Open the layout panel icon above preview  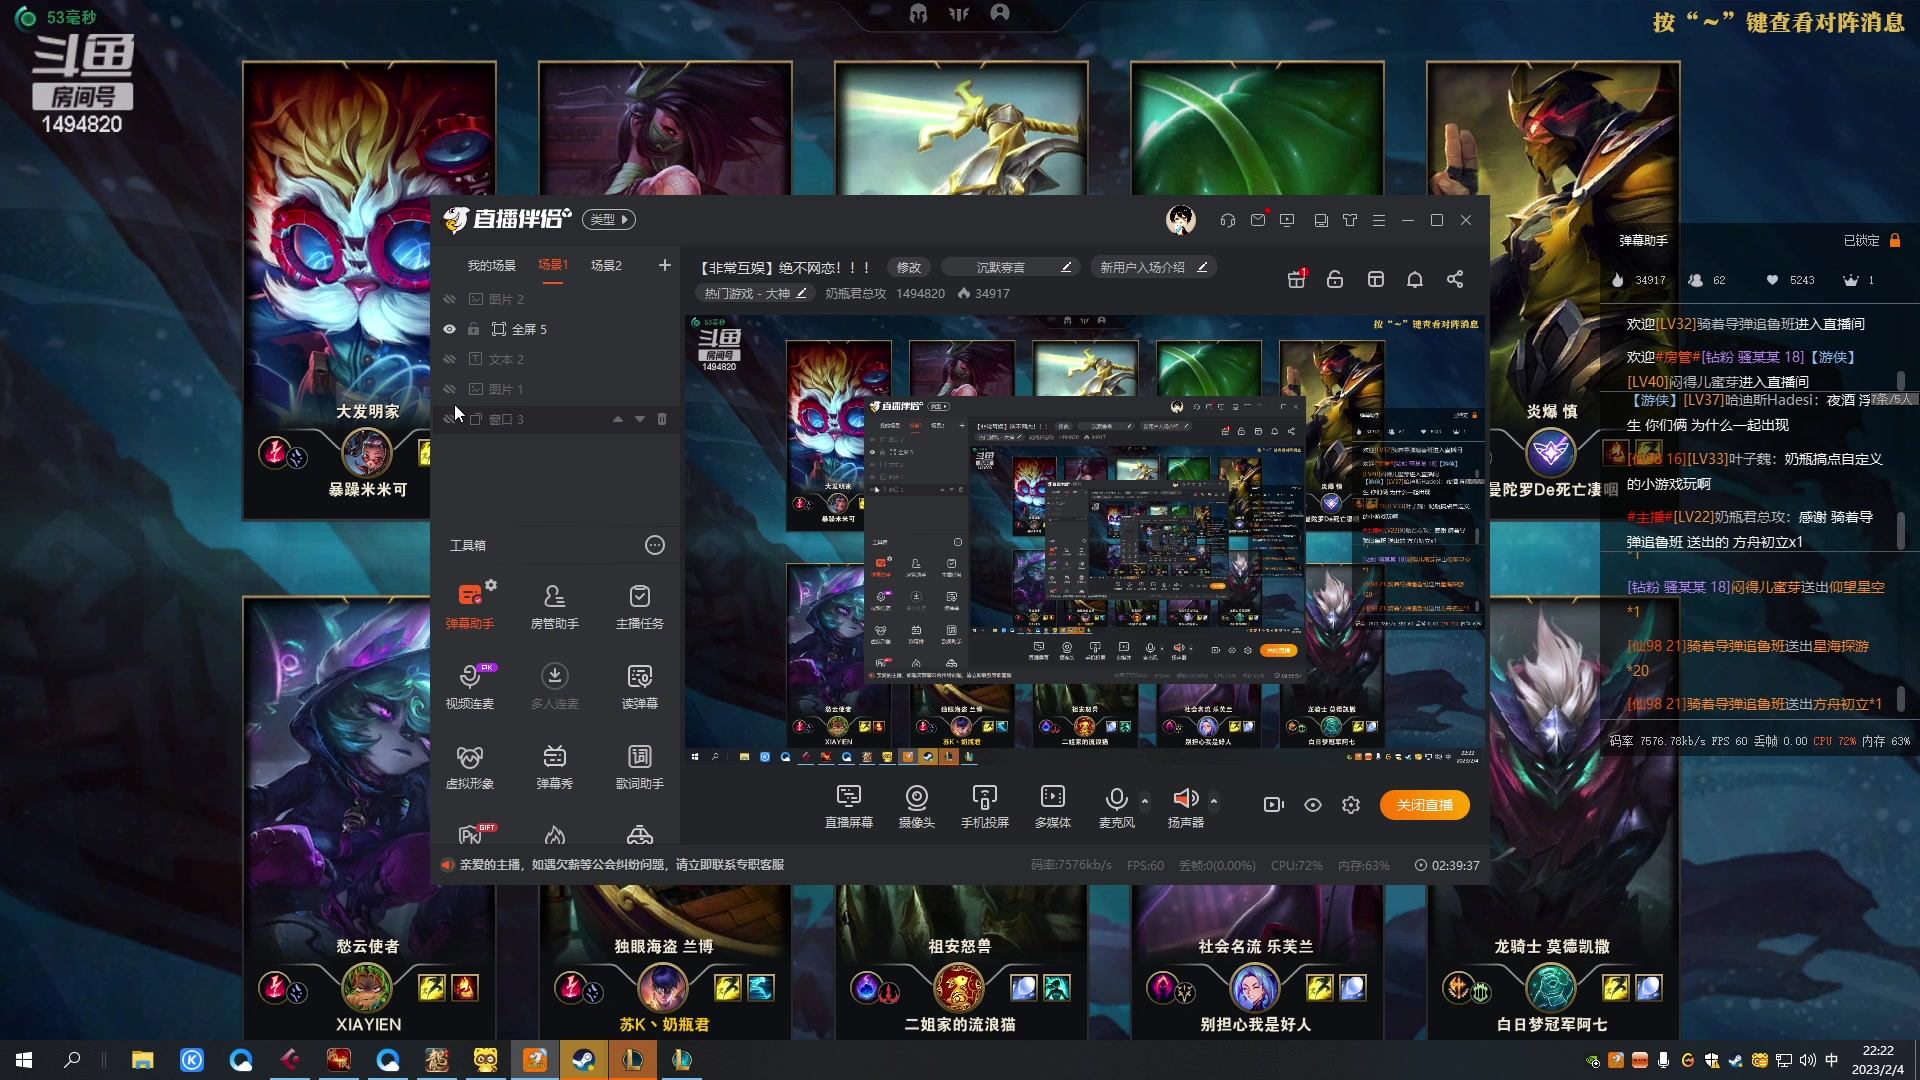click(x=1376, y=279)
